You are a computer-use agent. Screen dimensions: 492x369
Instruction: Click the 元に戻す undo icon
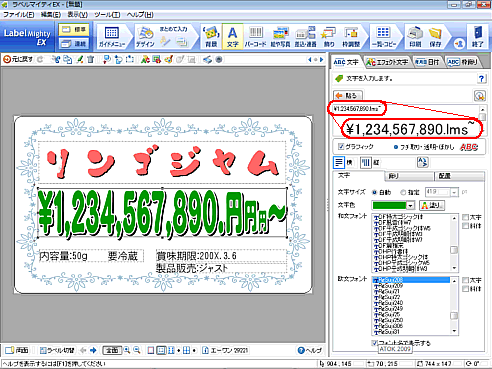(x=18, y=60)
